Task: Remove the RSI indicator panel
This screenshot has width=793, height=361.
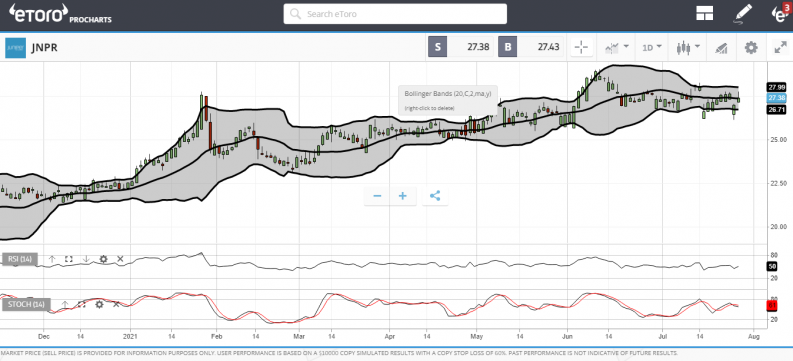Action: (x=120, y=259)
